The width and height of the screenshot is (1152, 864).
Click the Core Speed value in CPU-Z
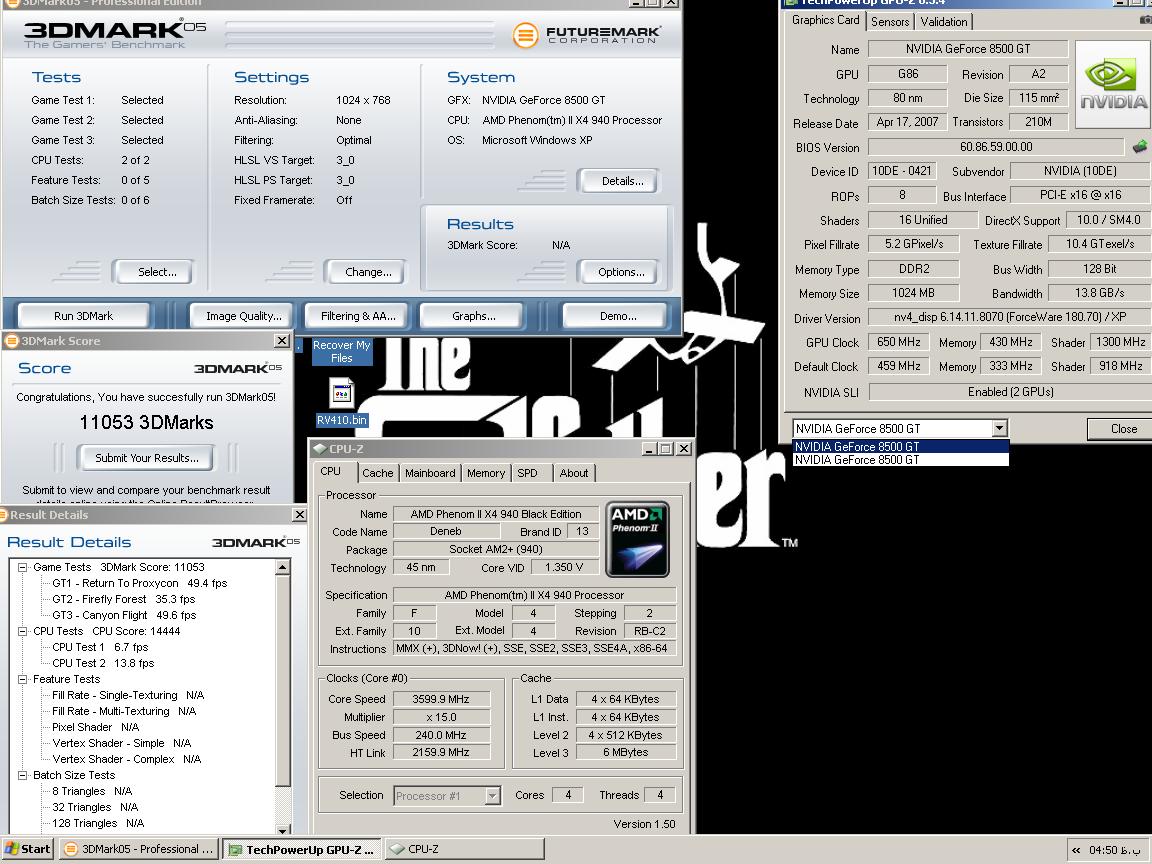441,699
